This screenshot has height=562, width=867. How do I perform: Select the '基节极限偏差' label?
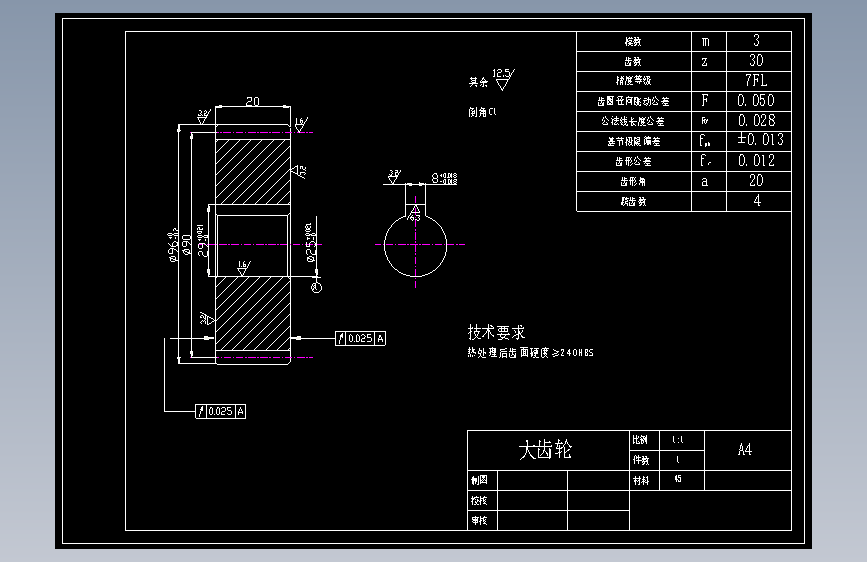click(634, 142)
